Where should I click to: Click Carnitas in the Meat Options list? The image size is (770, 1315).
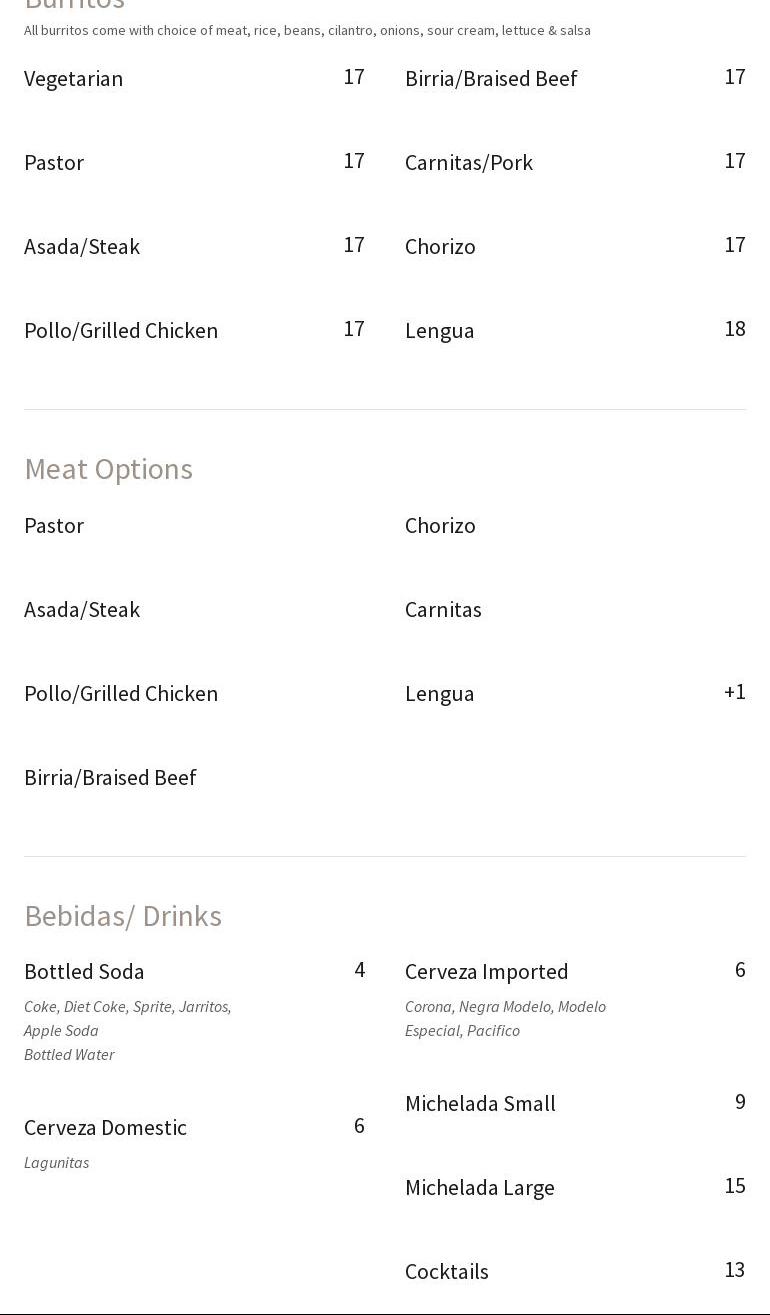(x=443, y=610)
